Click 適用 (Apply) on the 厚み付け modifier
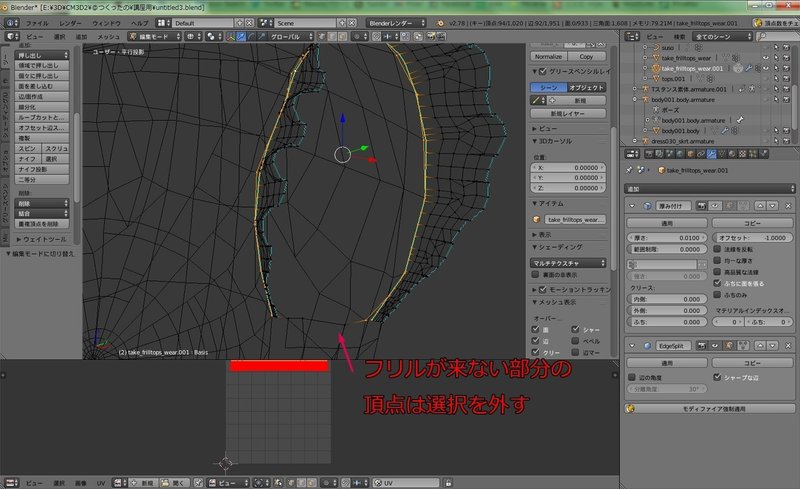Screen dimensions: 800x489 click(x=667, y=223)
